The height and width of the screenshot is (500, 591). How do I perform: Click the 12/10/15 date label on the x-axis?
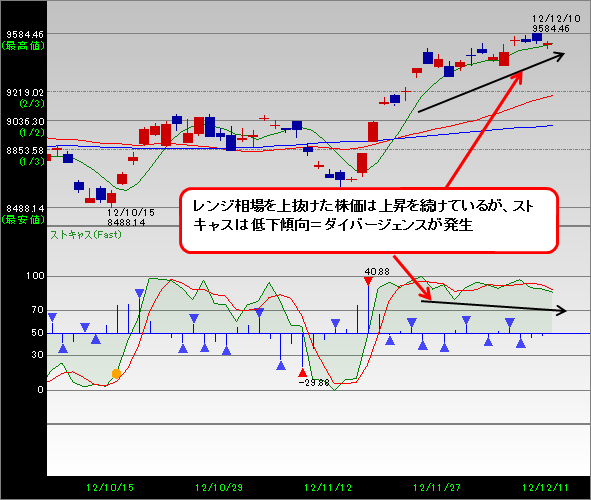110,488
